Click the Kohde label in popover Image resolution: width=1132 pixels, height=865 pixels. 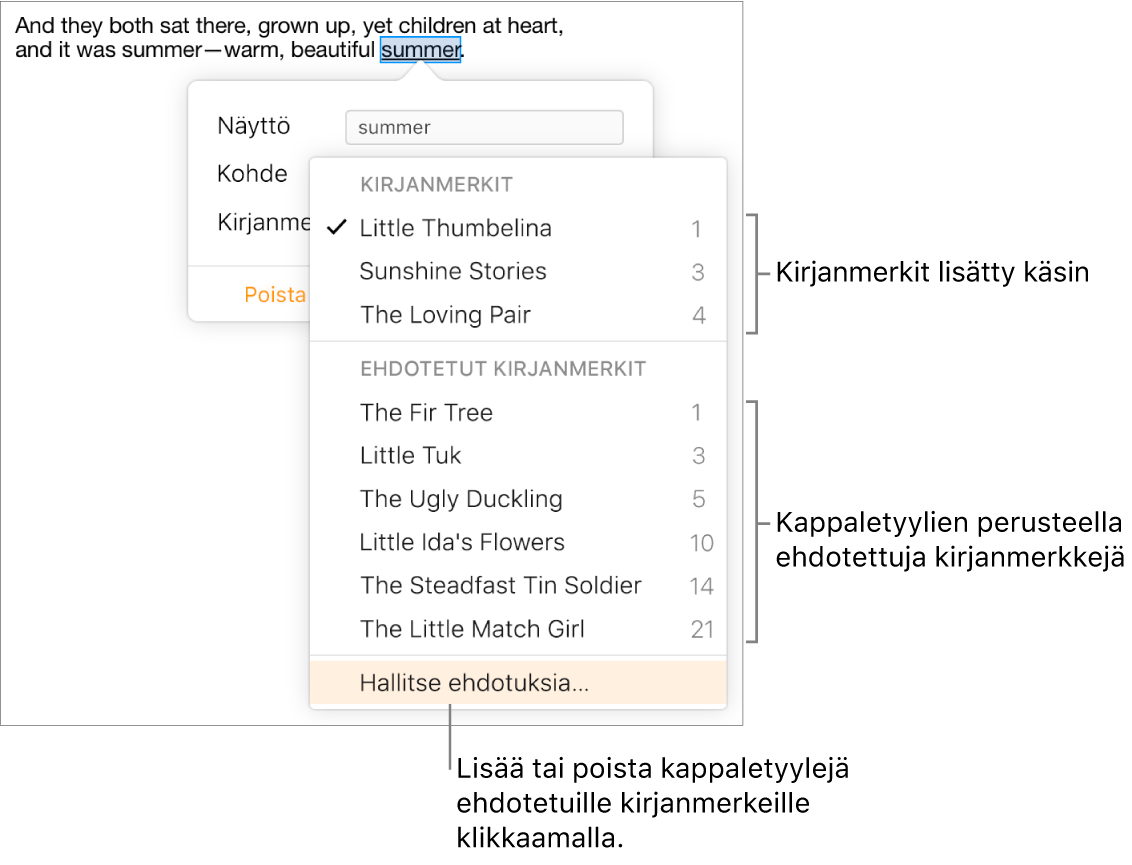tap(252, 174)
